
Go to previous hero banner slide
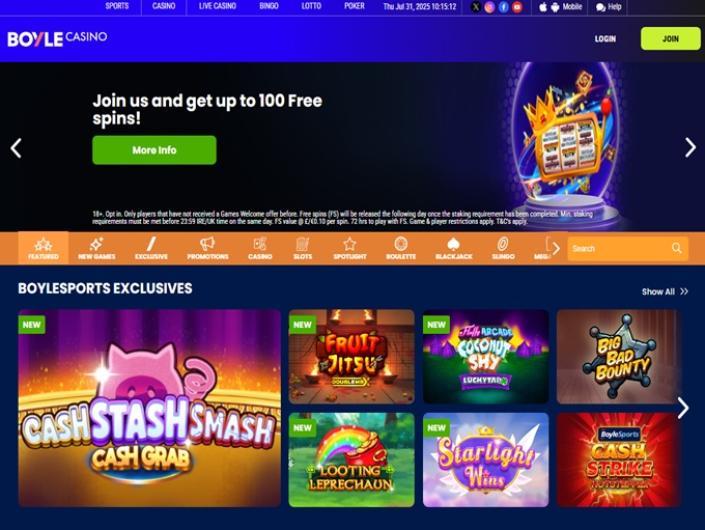(x=16, y=148)
